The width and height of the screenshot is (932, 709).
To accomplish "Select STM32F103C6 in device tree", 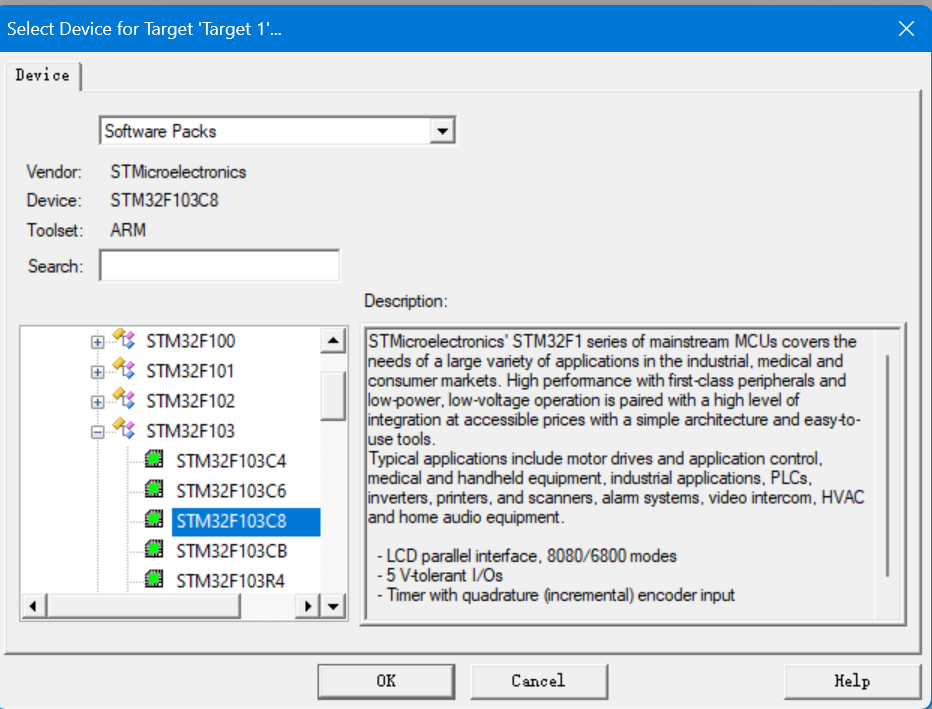I will pyautogui.click(x=231, y=491).
